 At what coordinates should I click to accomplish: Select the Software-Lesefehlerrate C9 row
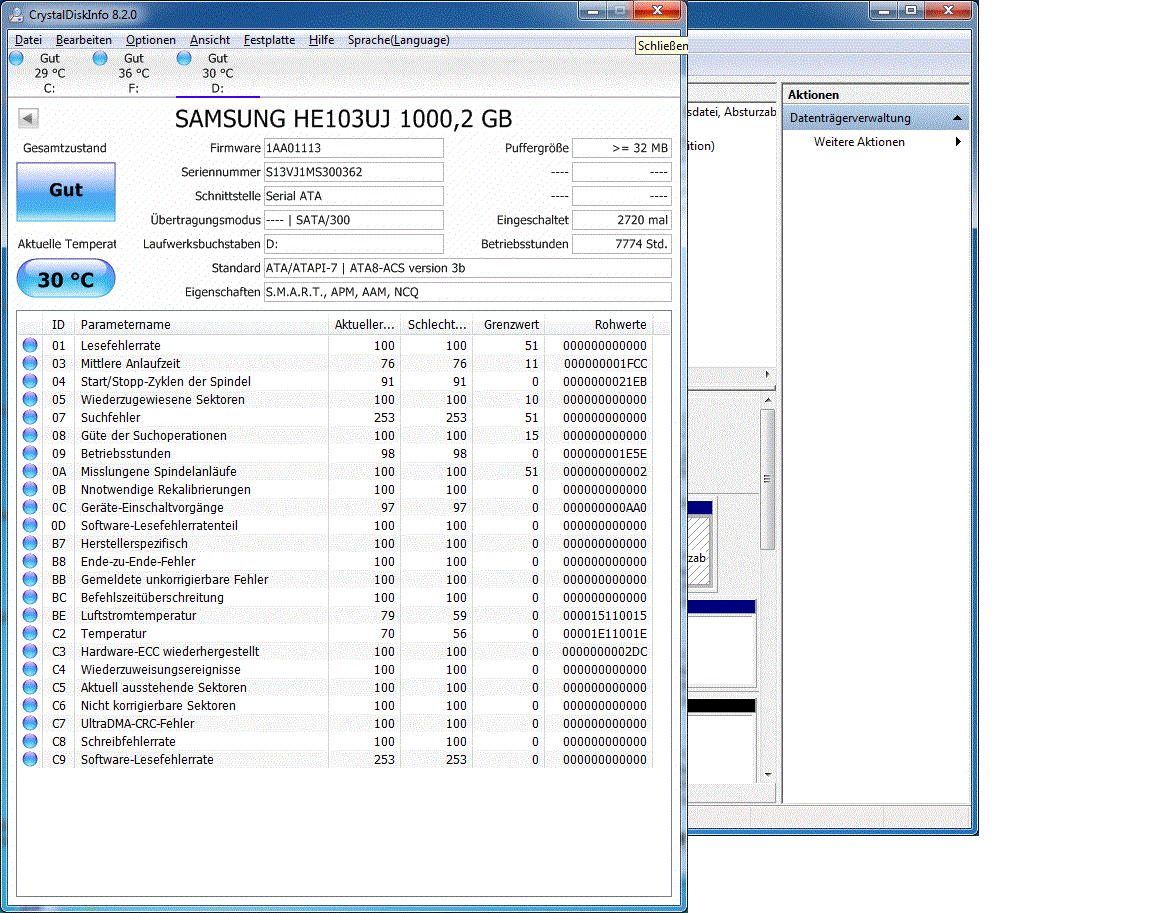point(336,759)
